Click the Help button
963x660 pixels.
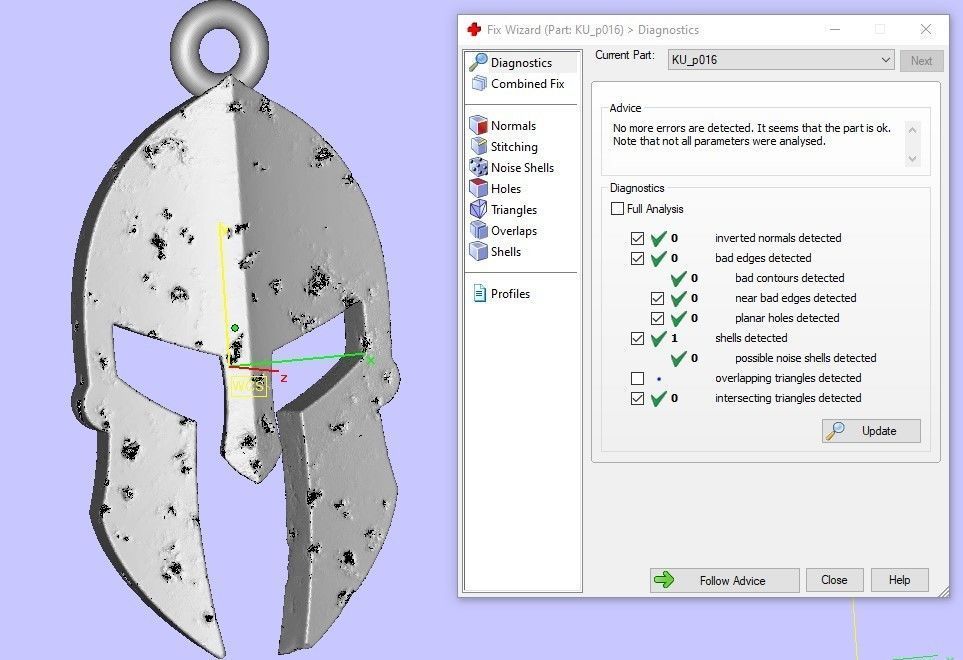(x=899, y=580)
